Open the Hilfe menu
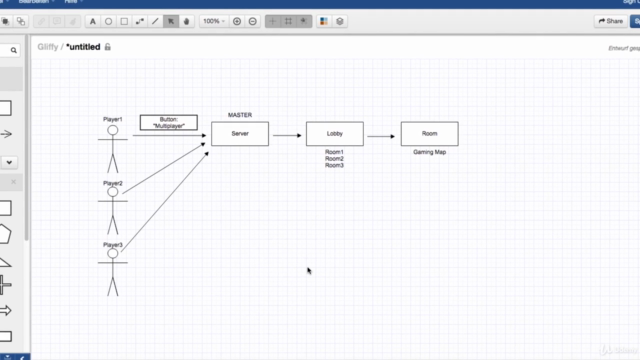This screenshot has height=360, width=640. coord(73,2)
